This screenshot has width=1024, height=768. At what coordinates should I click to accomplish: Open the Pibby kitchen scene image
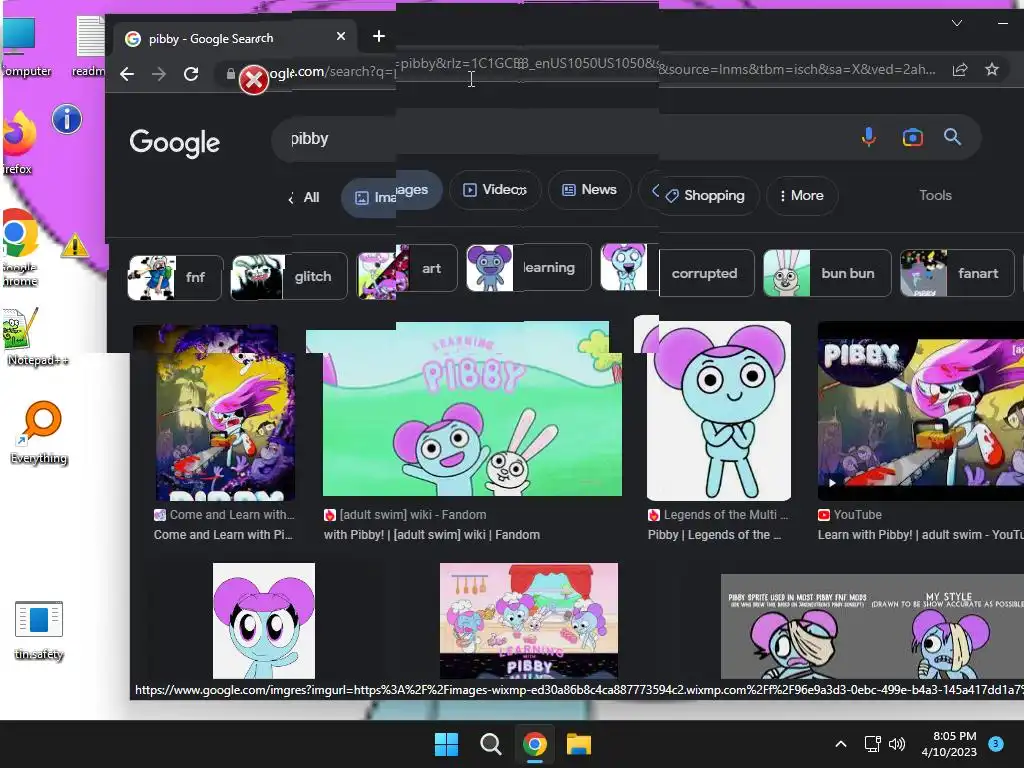529,621
